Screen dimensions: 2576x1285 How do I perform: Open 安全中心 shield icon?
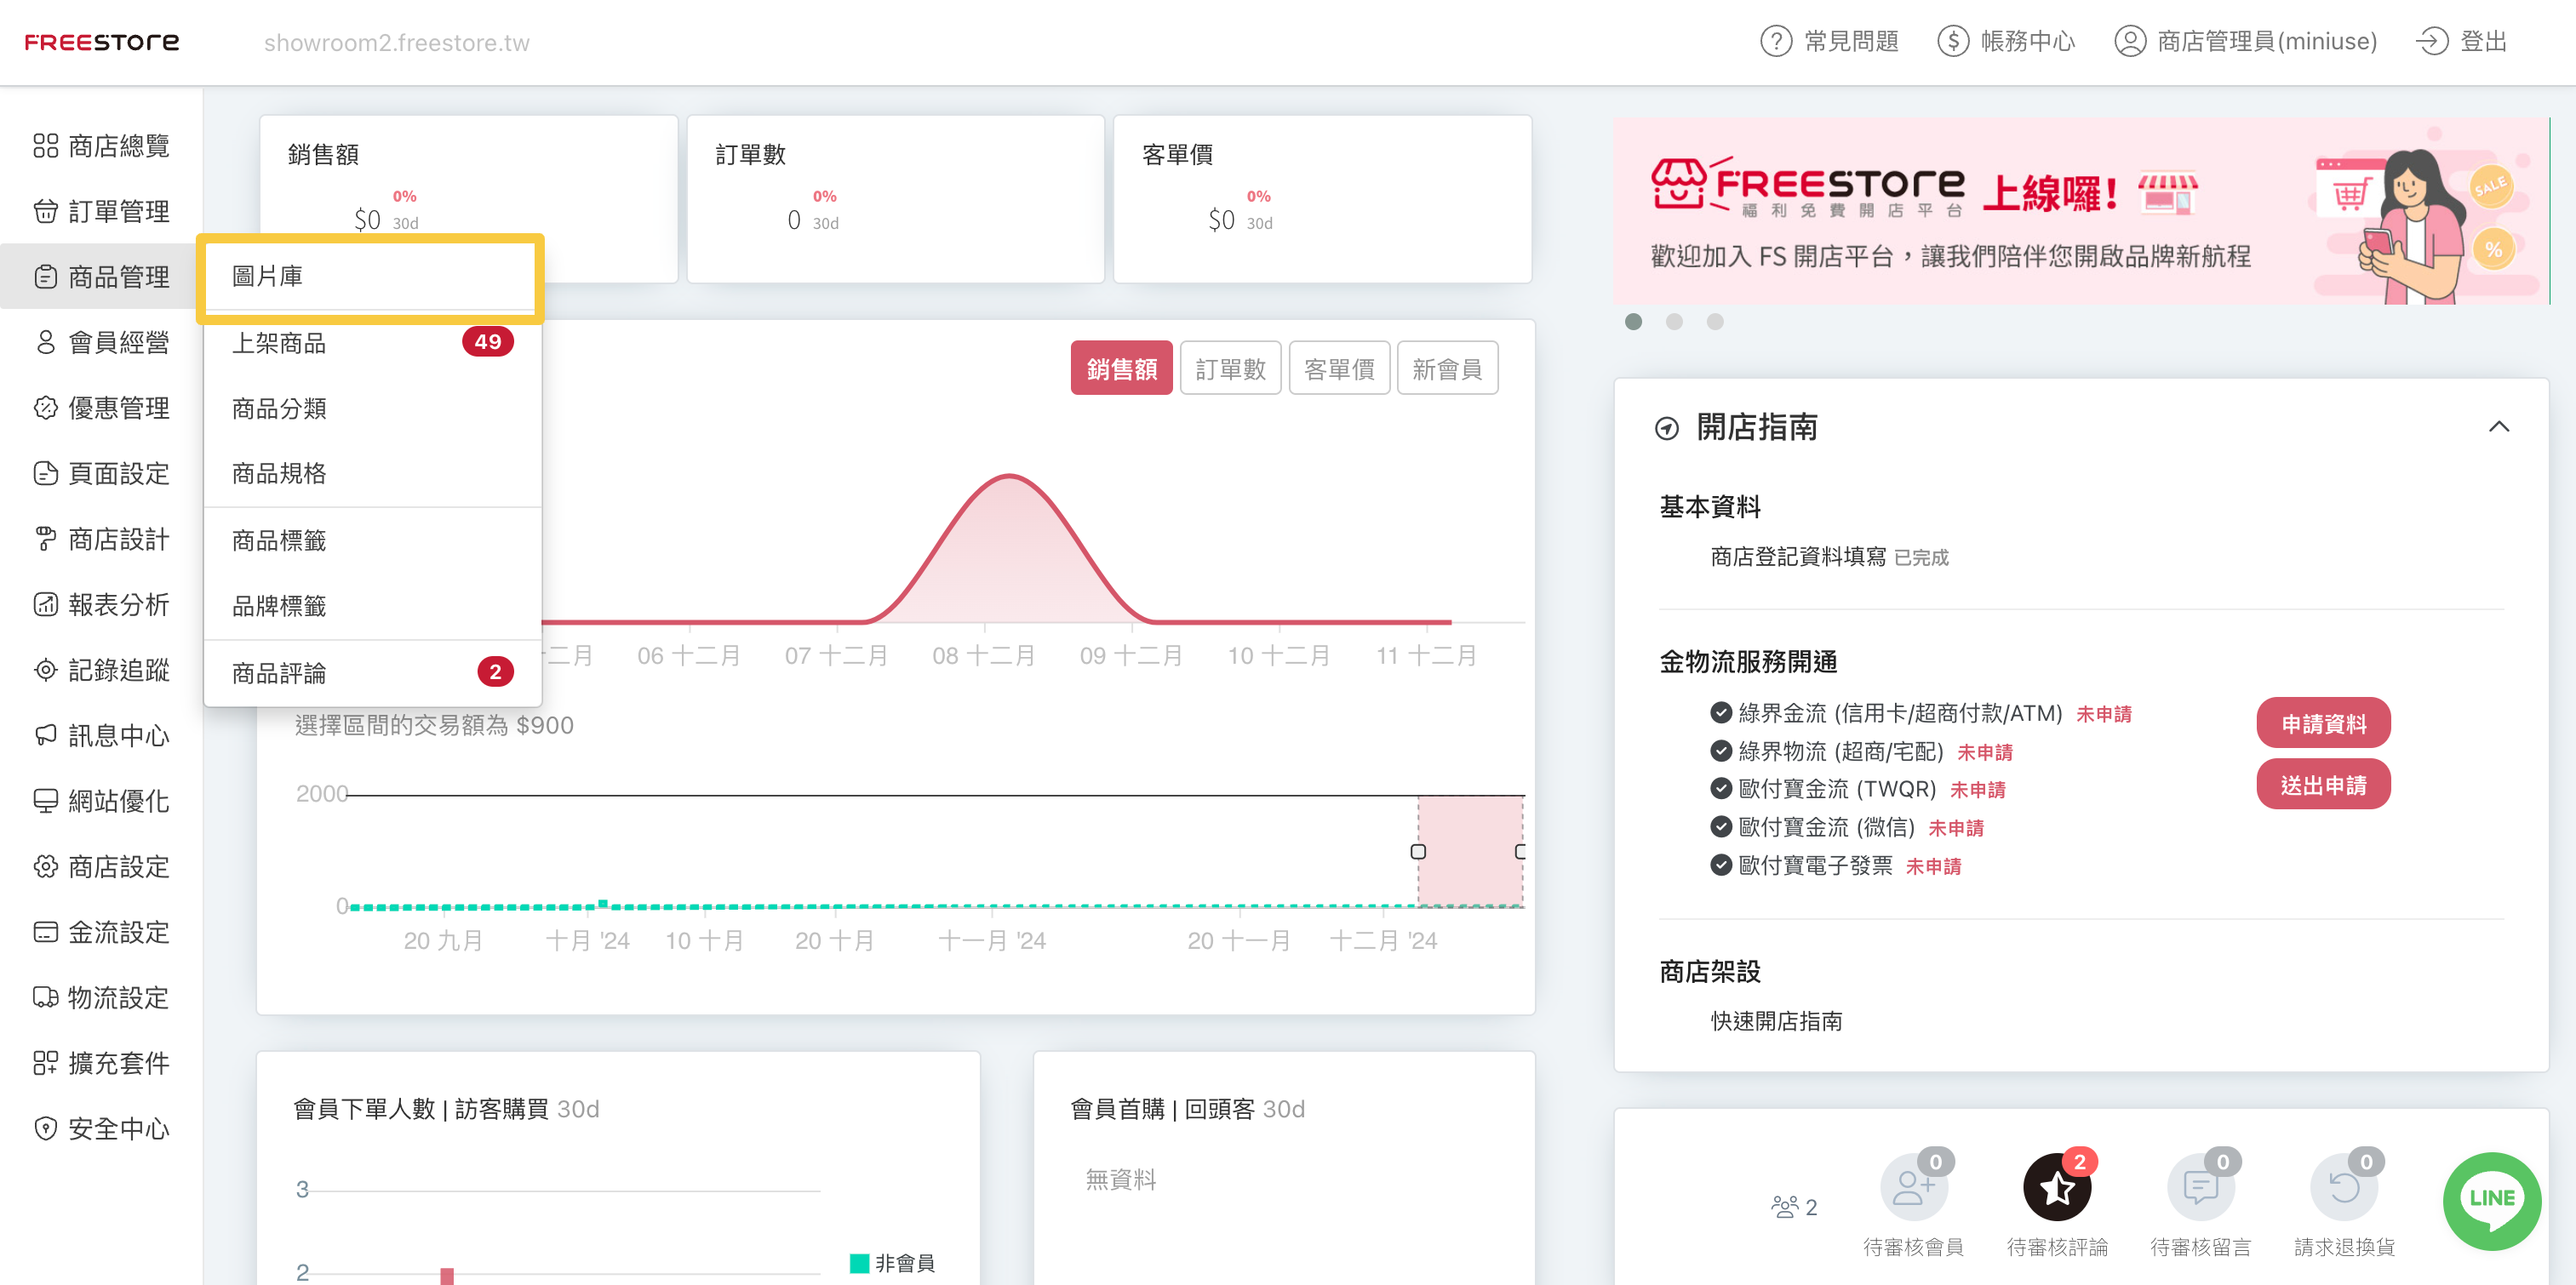pyautogui.click(x=45, y=1128)
